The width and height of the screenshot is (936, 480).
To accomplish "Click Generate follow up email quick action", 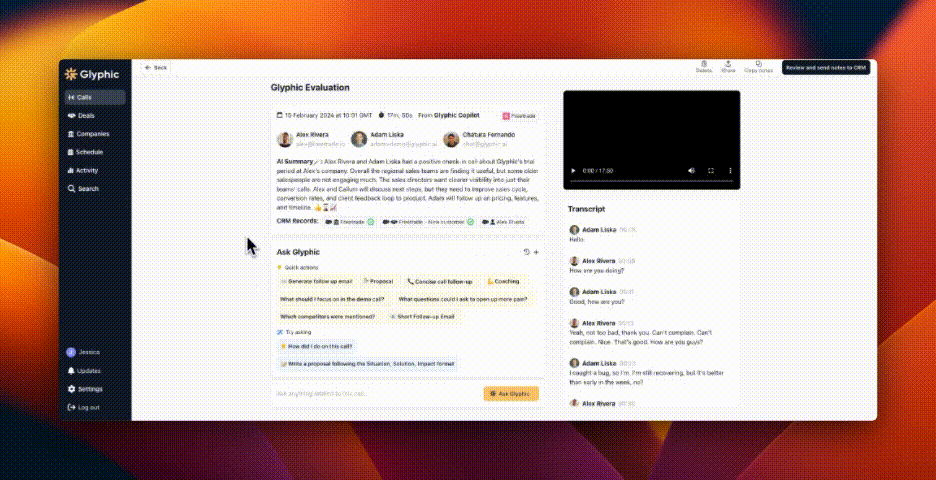I will [x=317, y=281].
